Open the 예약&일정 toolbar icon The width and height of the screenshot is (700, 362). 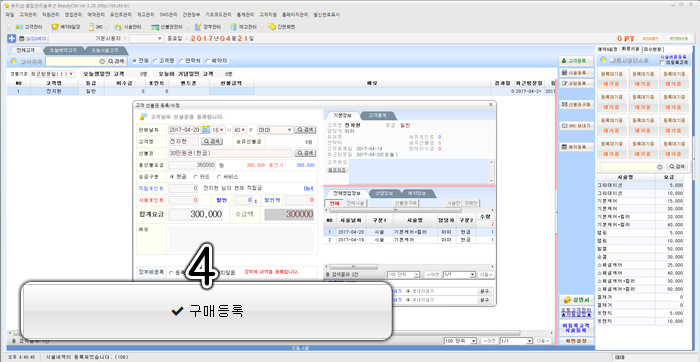[x=66, y=27]
